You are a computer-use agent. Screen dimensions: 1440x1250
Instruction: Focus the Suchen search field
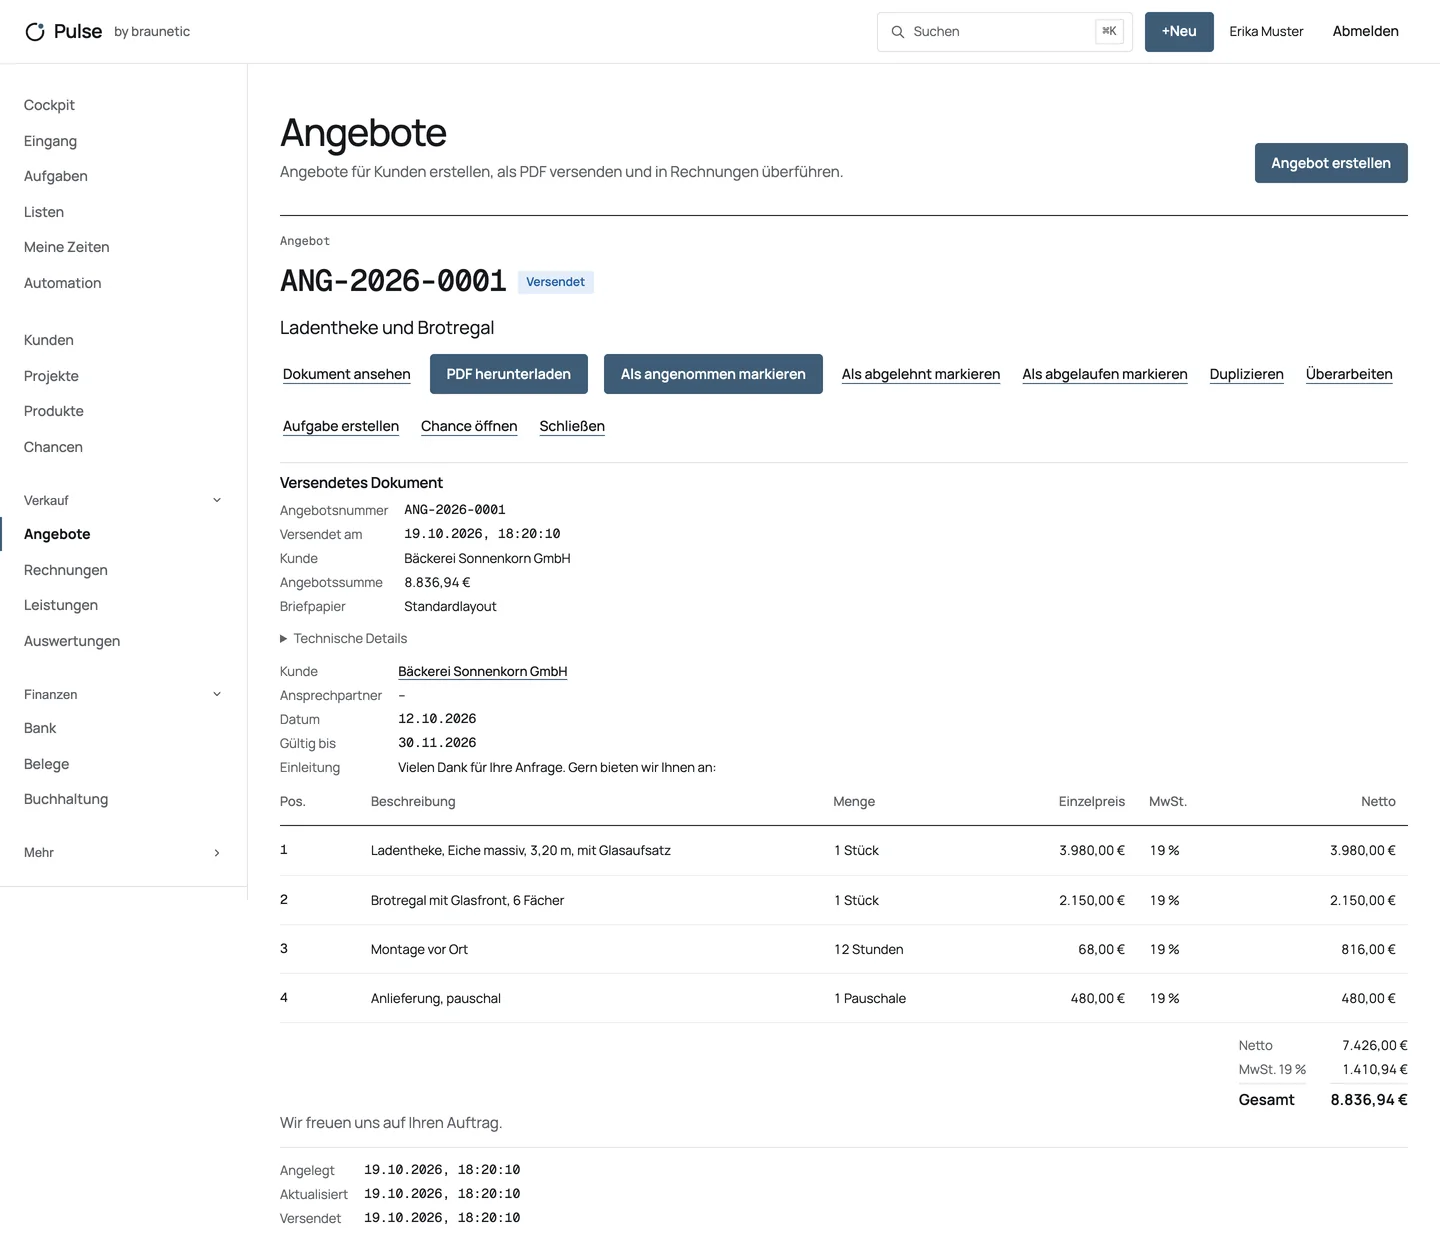pos(1005,32)
